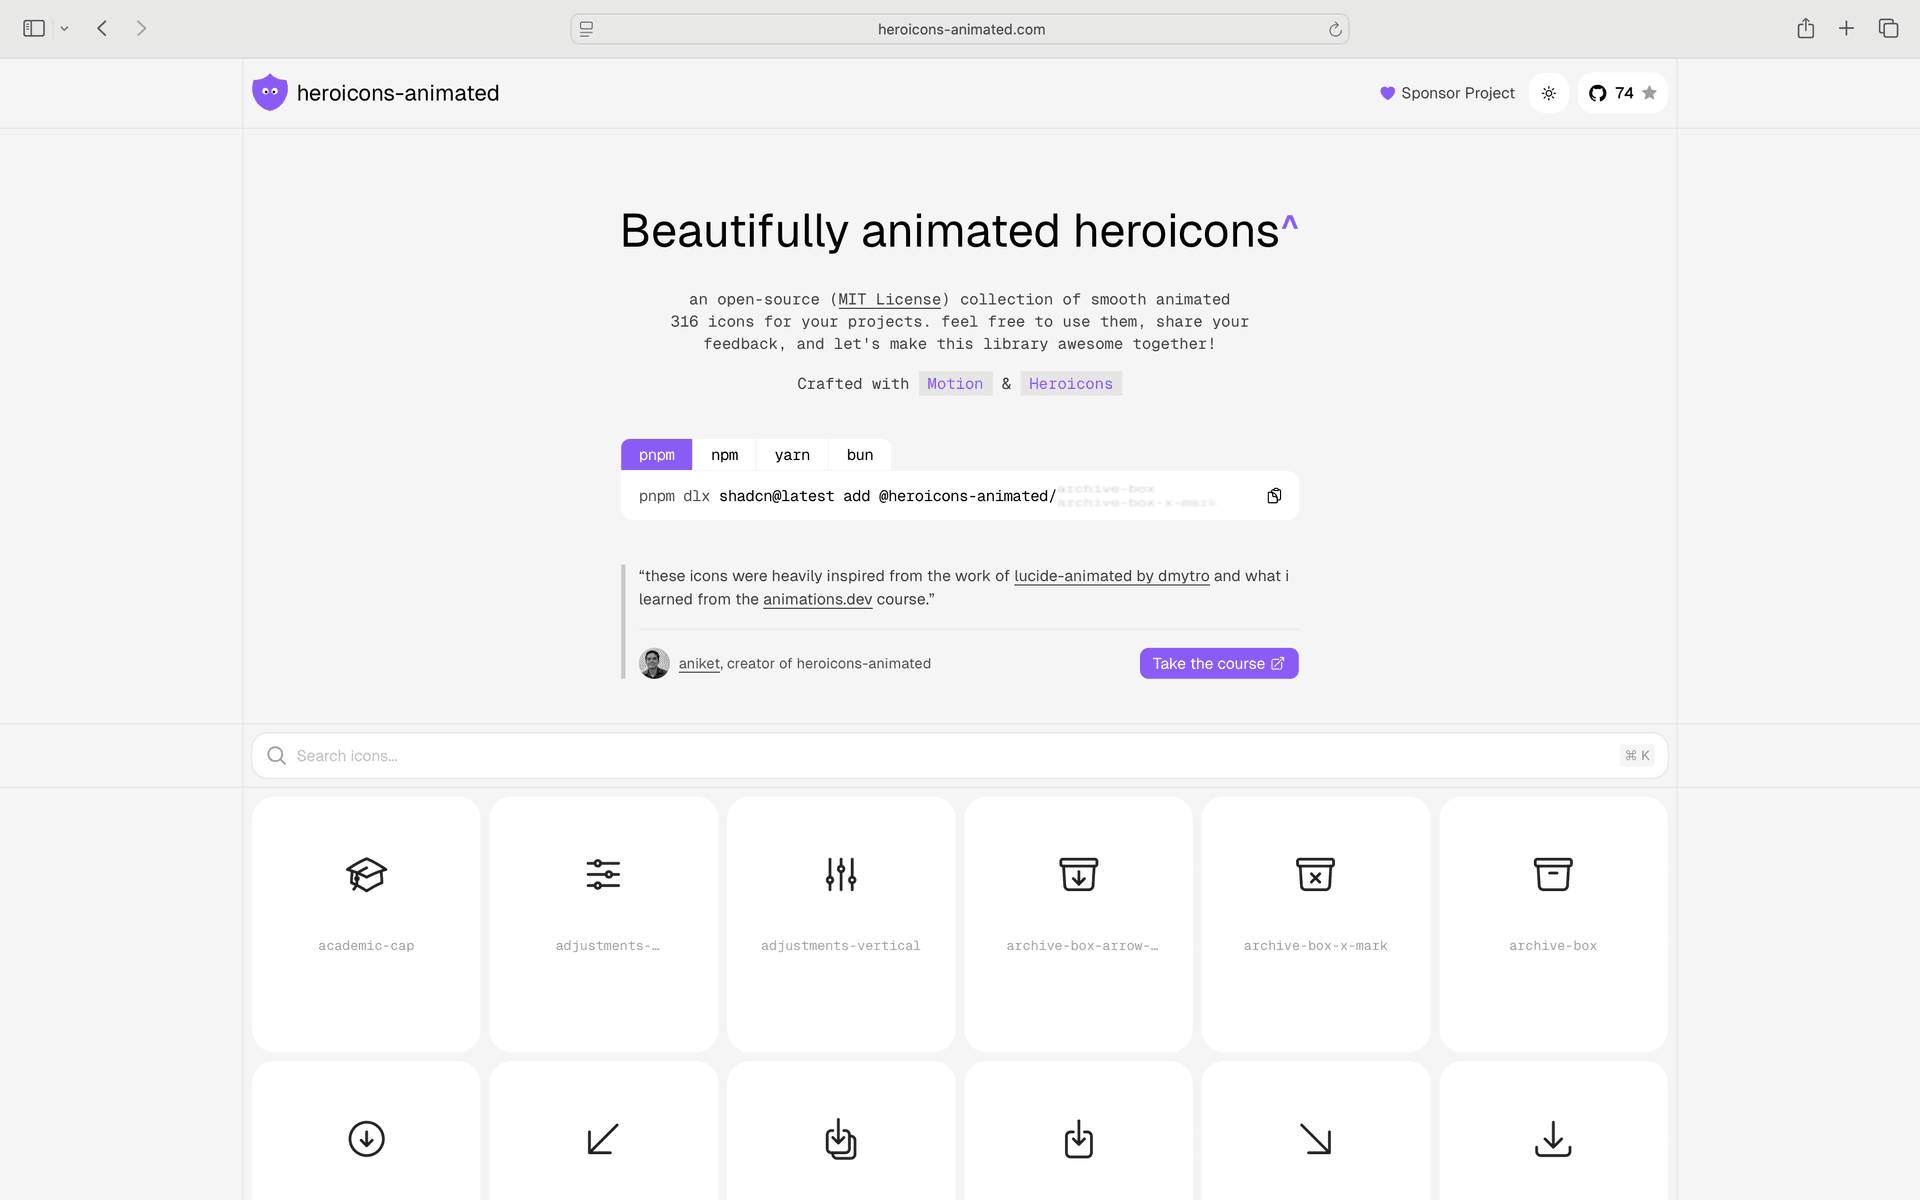
Task: Open the MIT License link
Action: [x=889, y=299]
